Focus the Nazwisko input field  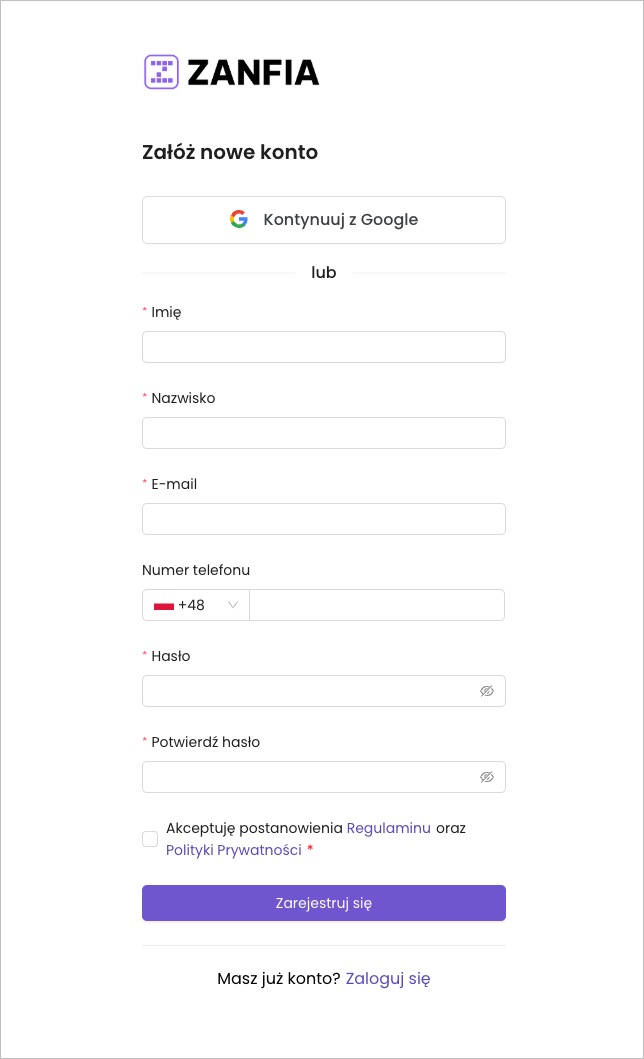coord(323,433)
